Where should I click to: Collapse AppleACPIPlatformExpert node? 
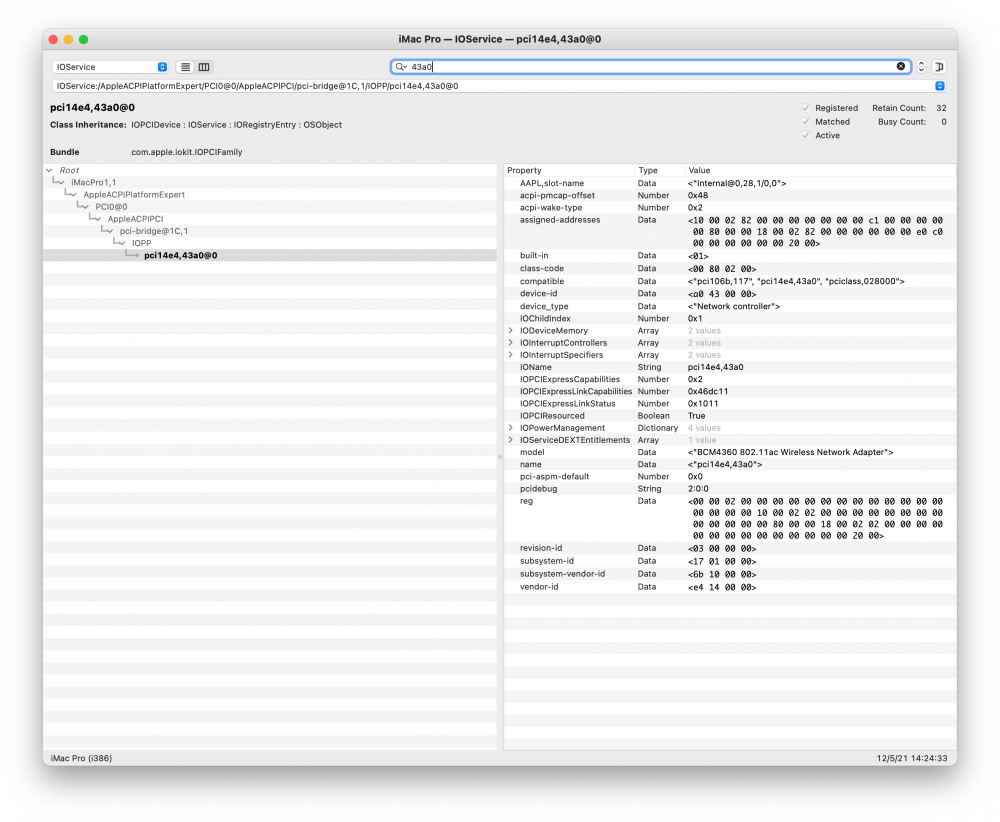pyautogui.click(x=73, y=194)
